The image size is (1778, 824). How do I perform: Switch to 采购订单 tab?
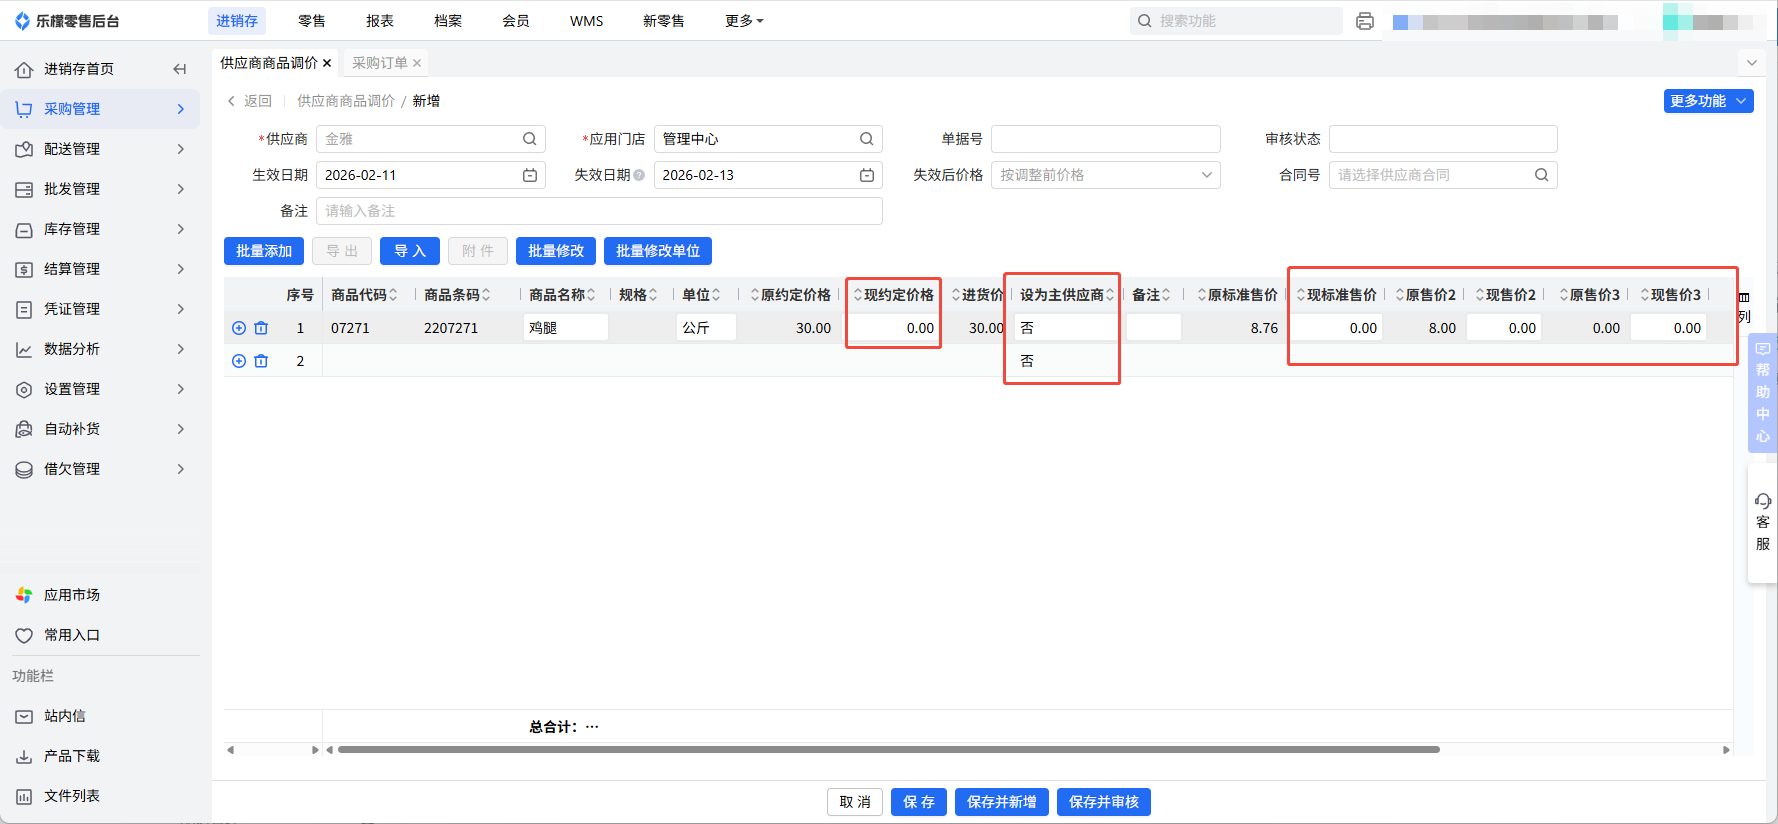(x=380, y=63)
